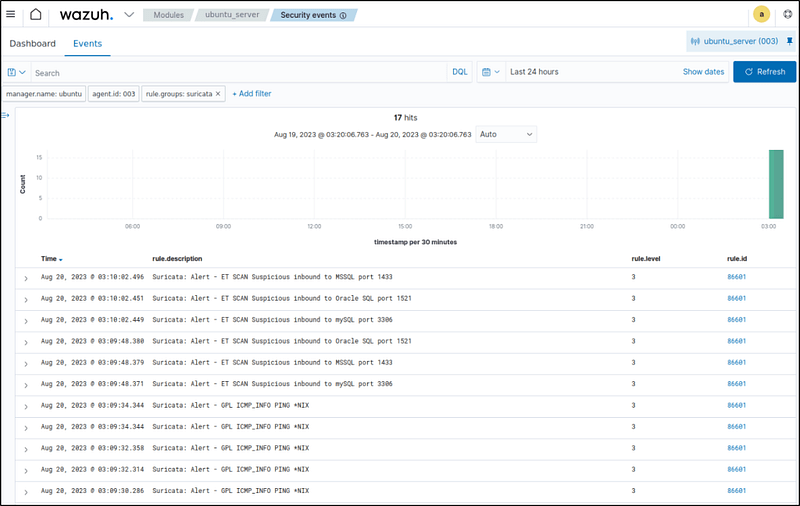Click the home icon in header
Viewport: 800px width, 506px height.
36,14
